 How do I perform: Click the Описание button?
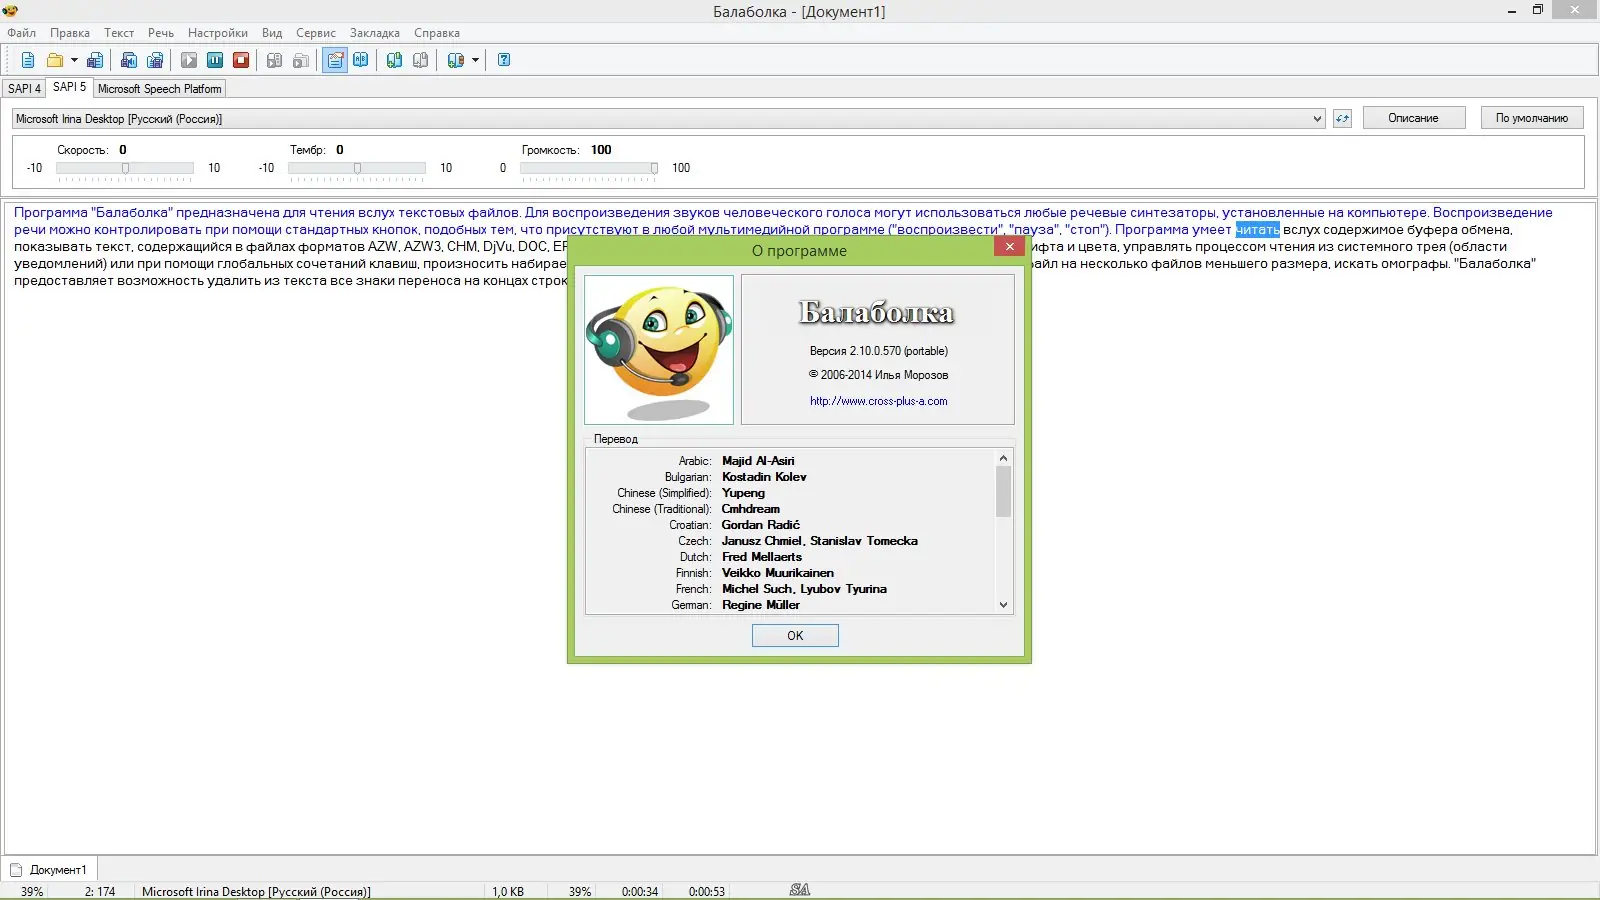point(1413,118)
